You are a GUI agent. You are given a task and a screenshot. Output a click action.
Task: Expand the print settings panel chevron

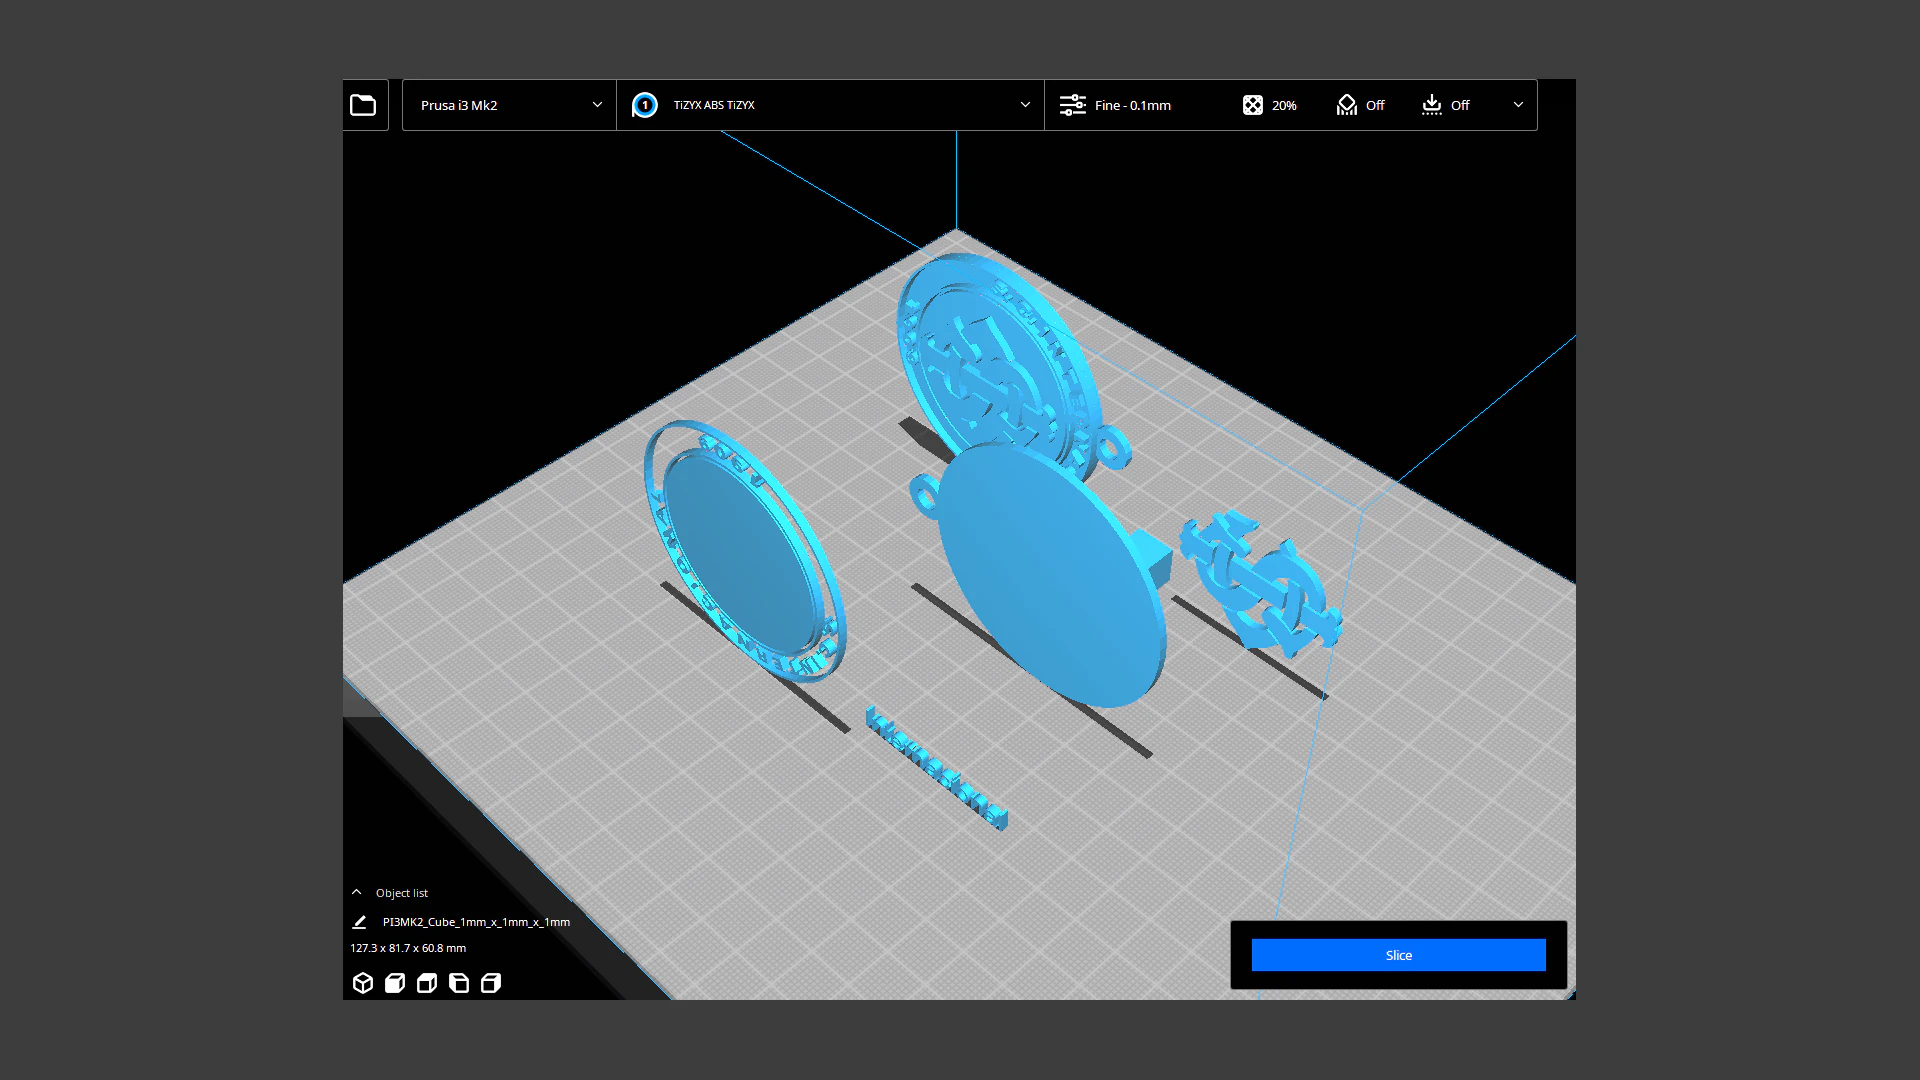pyautogui.click(x=1518, y=104)
